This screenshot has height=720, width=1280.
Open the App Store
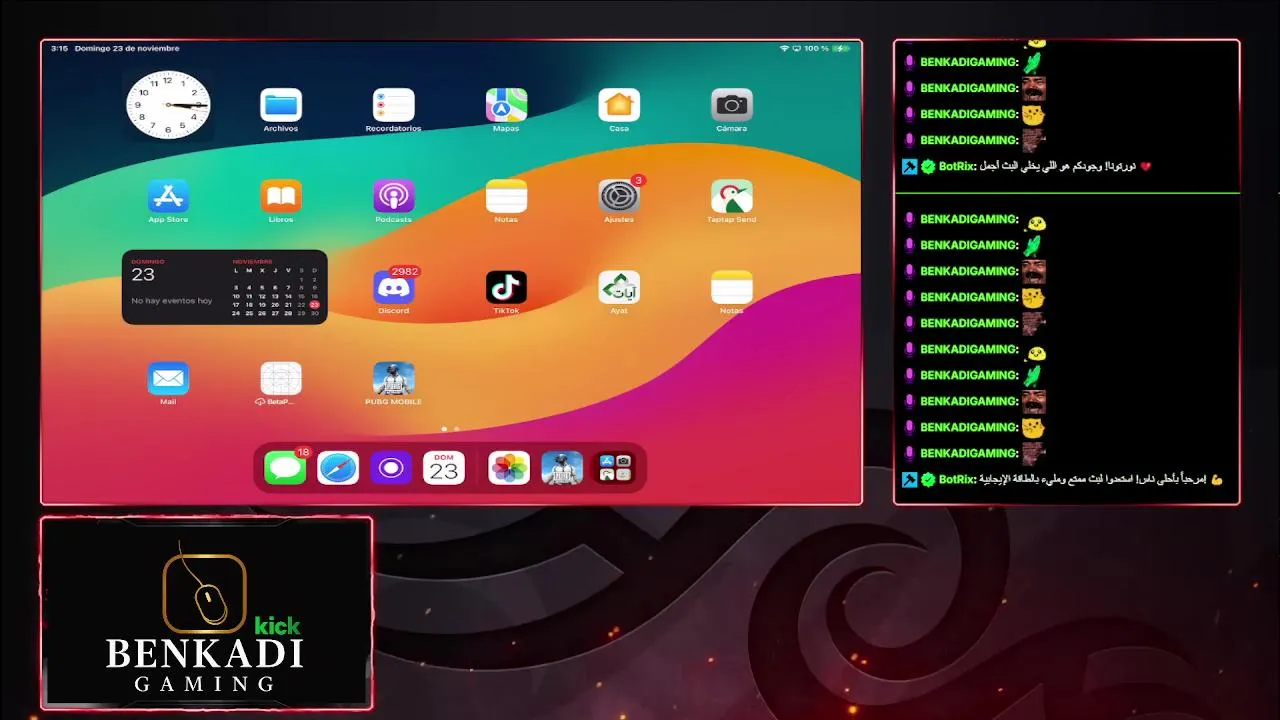pyautogui.click(x=168, y=196)
